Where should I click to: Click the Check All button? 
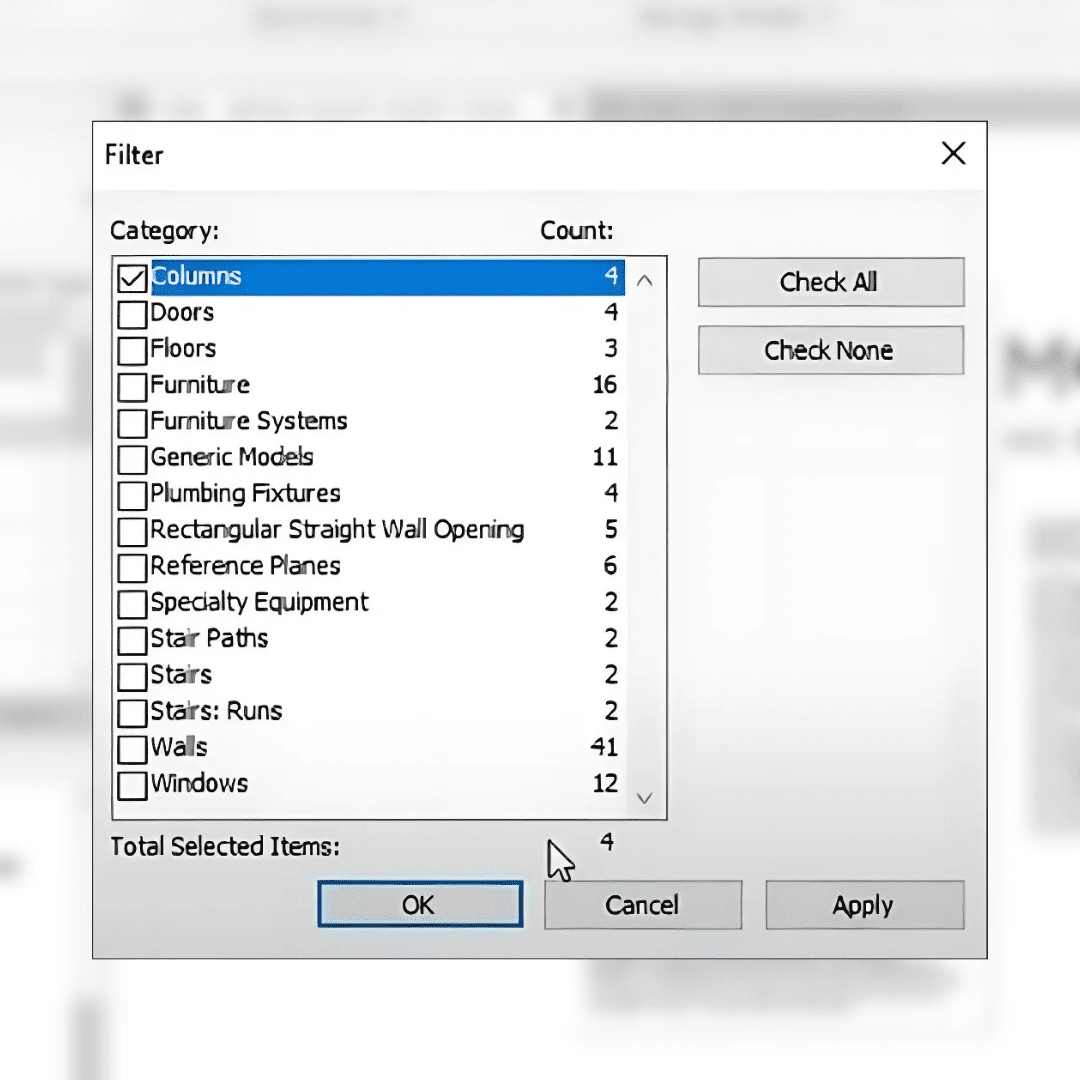tap(830, 282)
